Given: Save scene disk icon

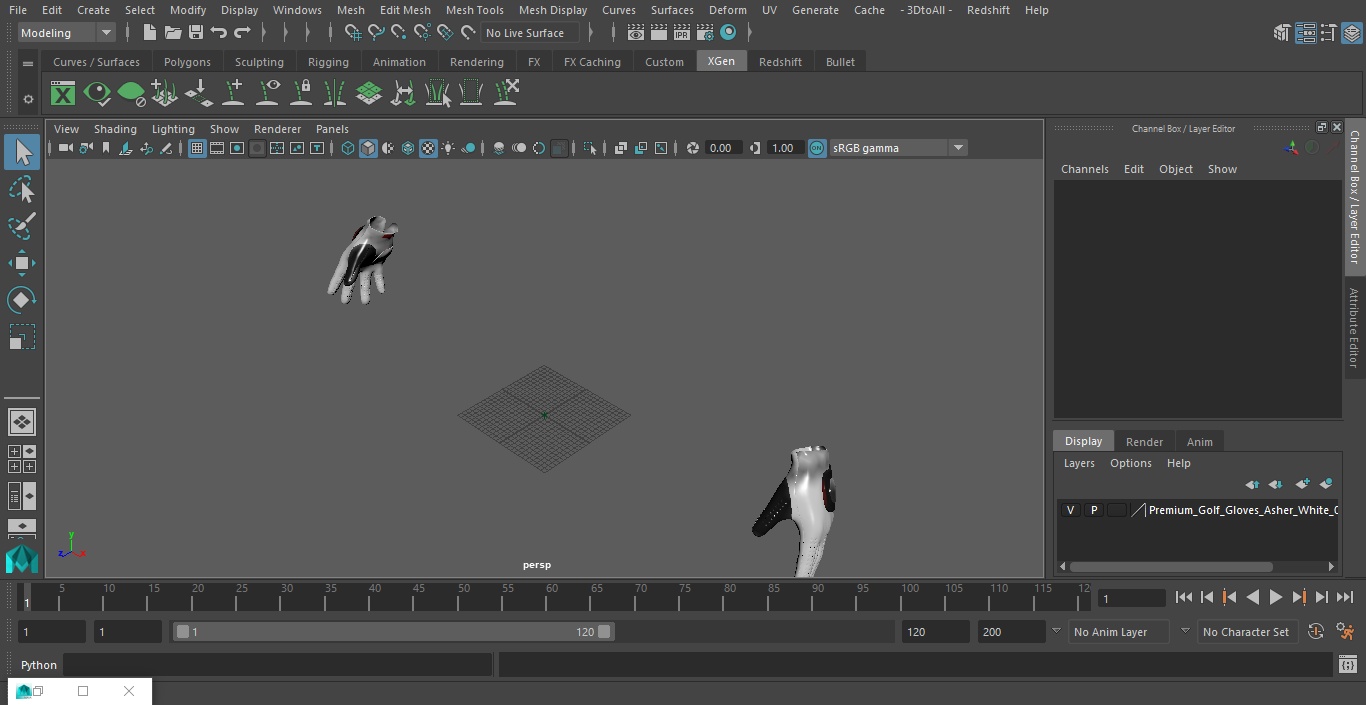Looking at the screenshot, I should 196,33.
